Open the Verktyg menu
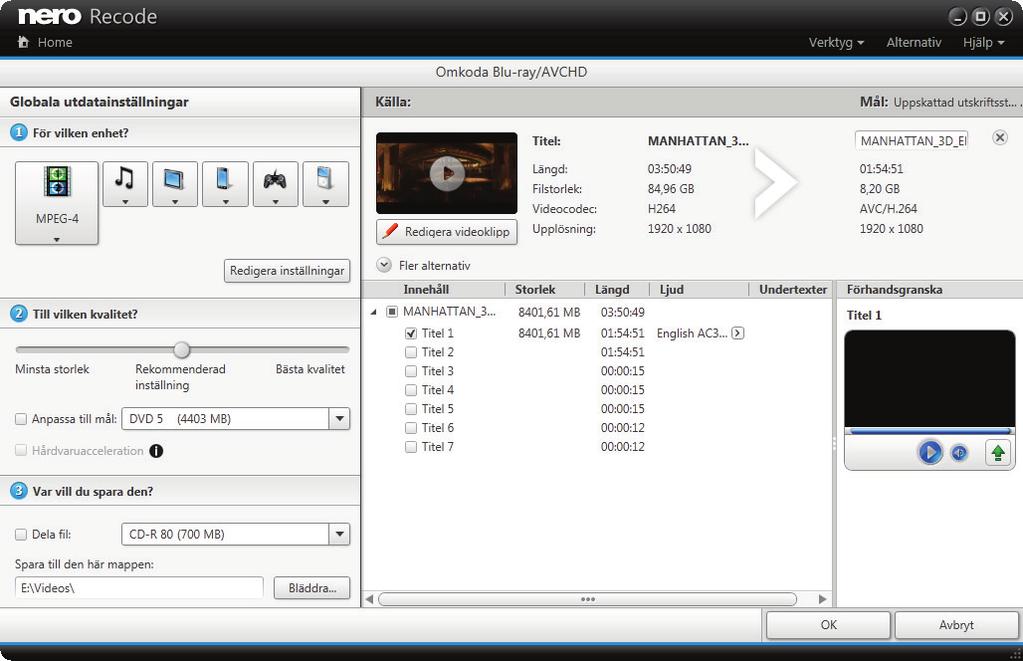The width and height of the screenshot is (1023, 661). pyautogui.click(x=836, y=42)
